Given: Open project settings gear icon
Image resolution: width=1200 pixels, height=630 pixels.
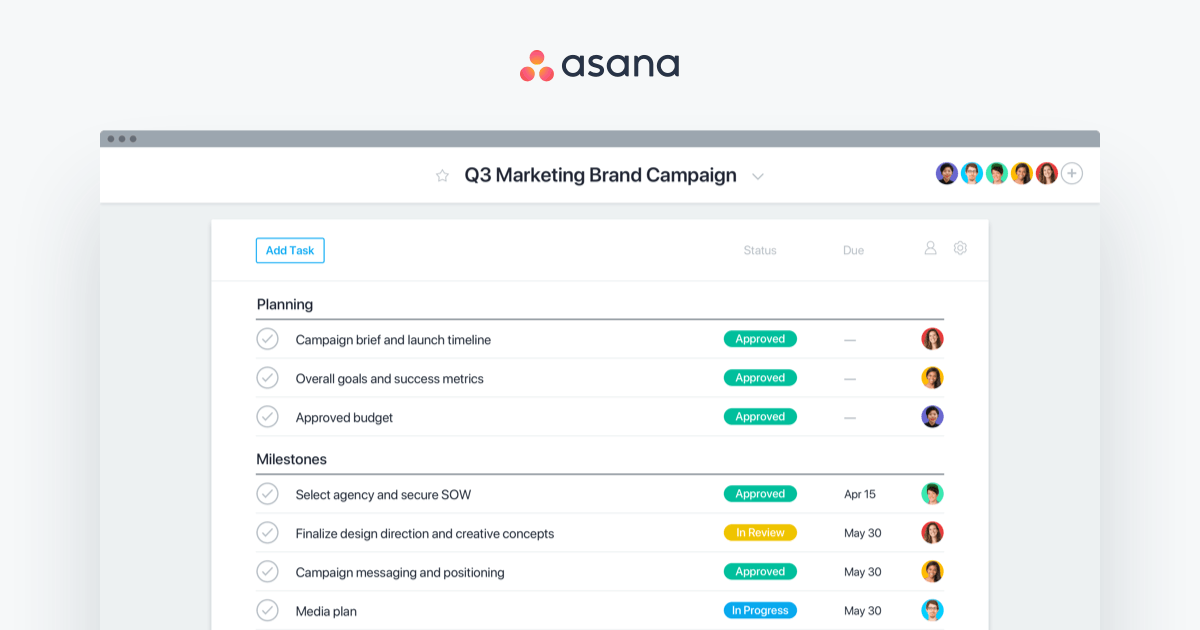Looking at the screenshot, I should click(959, 248).
